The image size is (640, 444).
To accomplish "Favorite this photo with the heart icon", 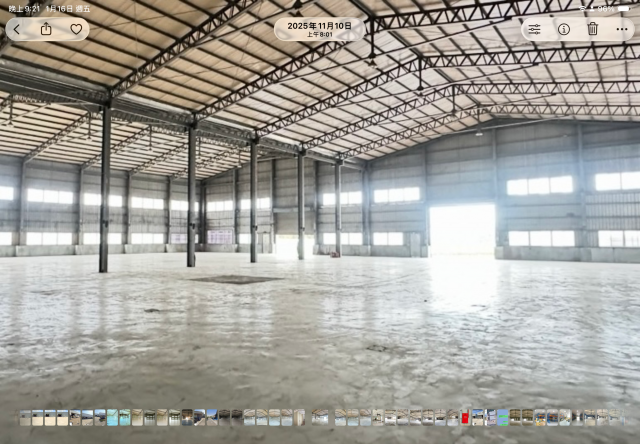I will pyautogui.click(x=76, y=29).
